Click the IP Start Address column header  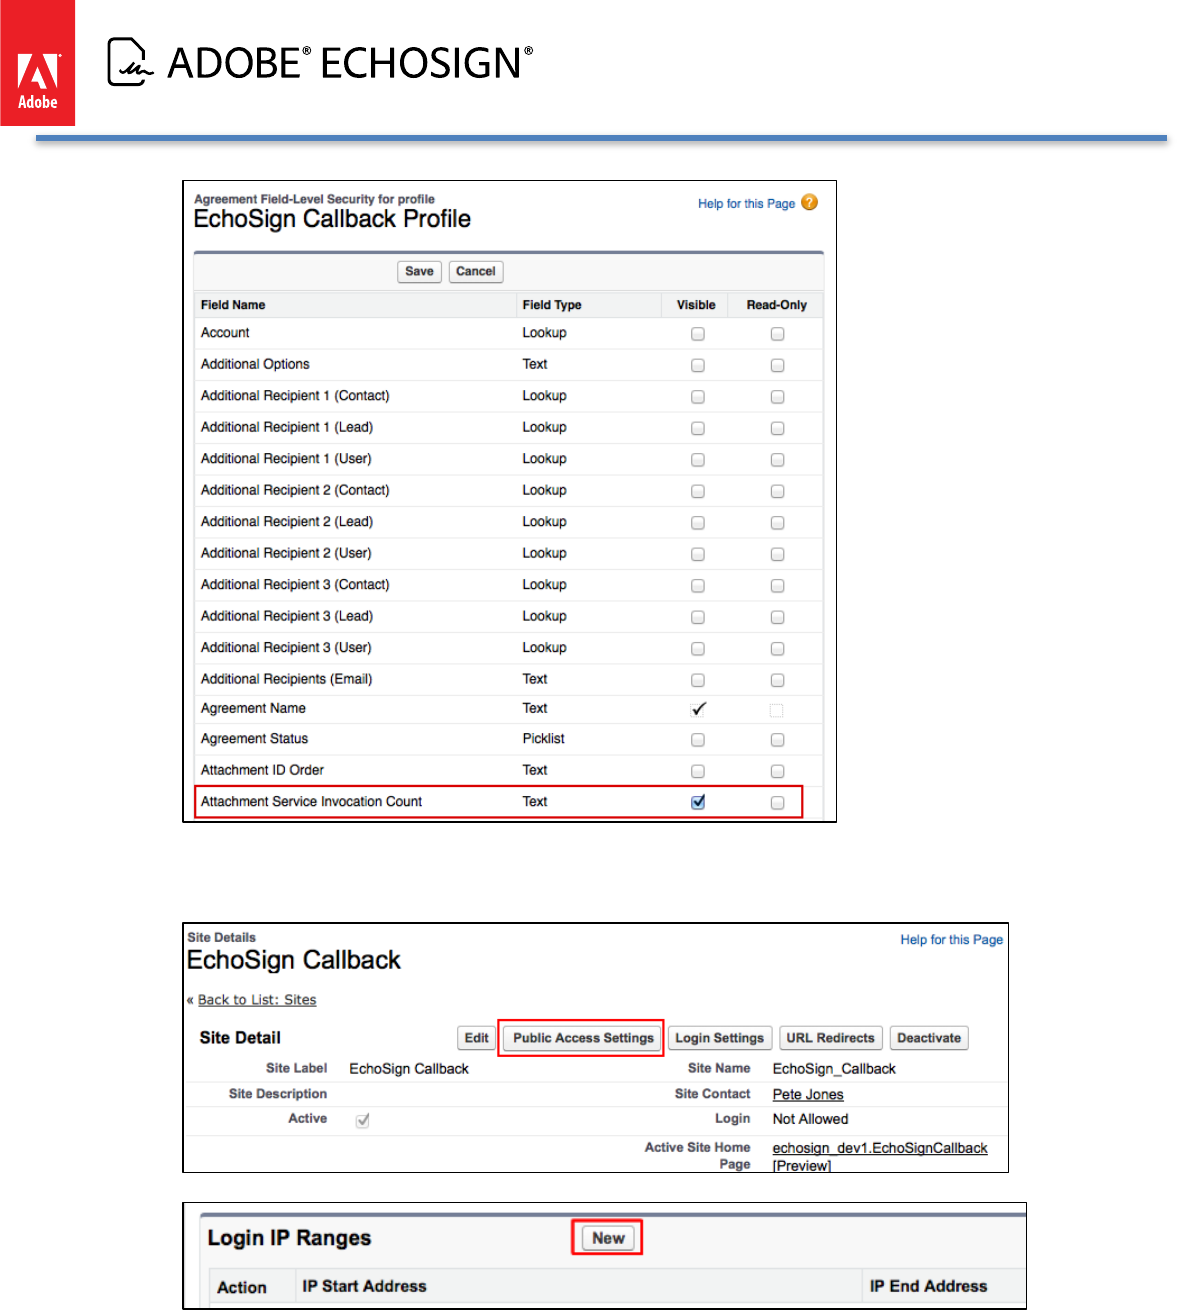364,1287
